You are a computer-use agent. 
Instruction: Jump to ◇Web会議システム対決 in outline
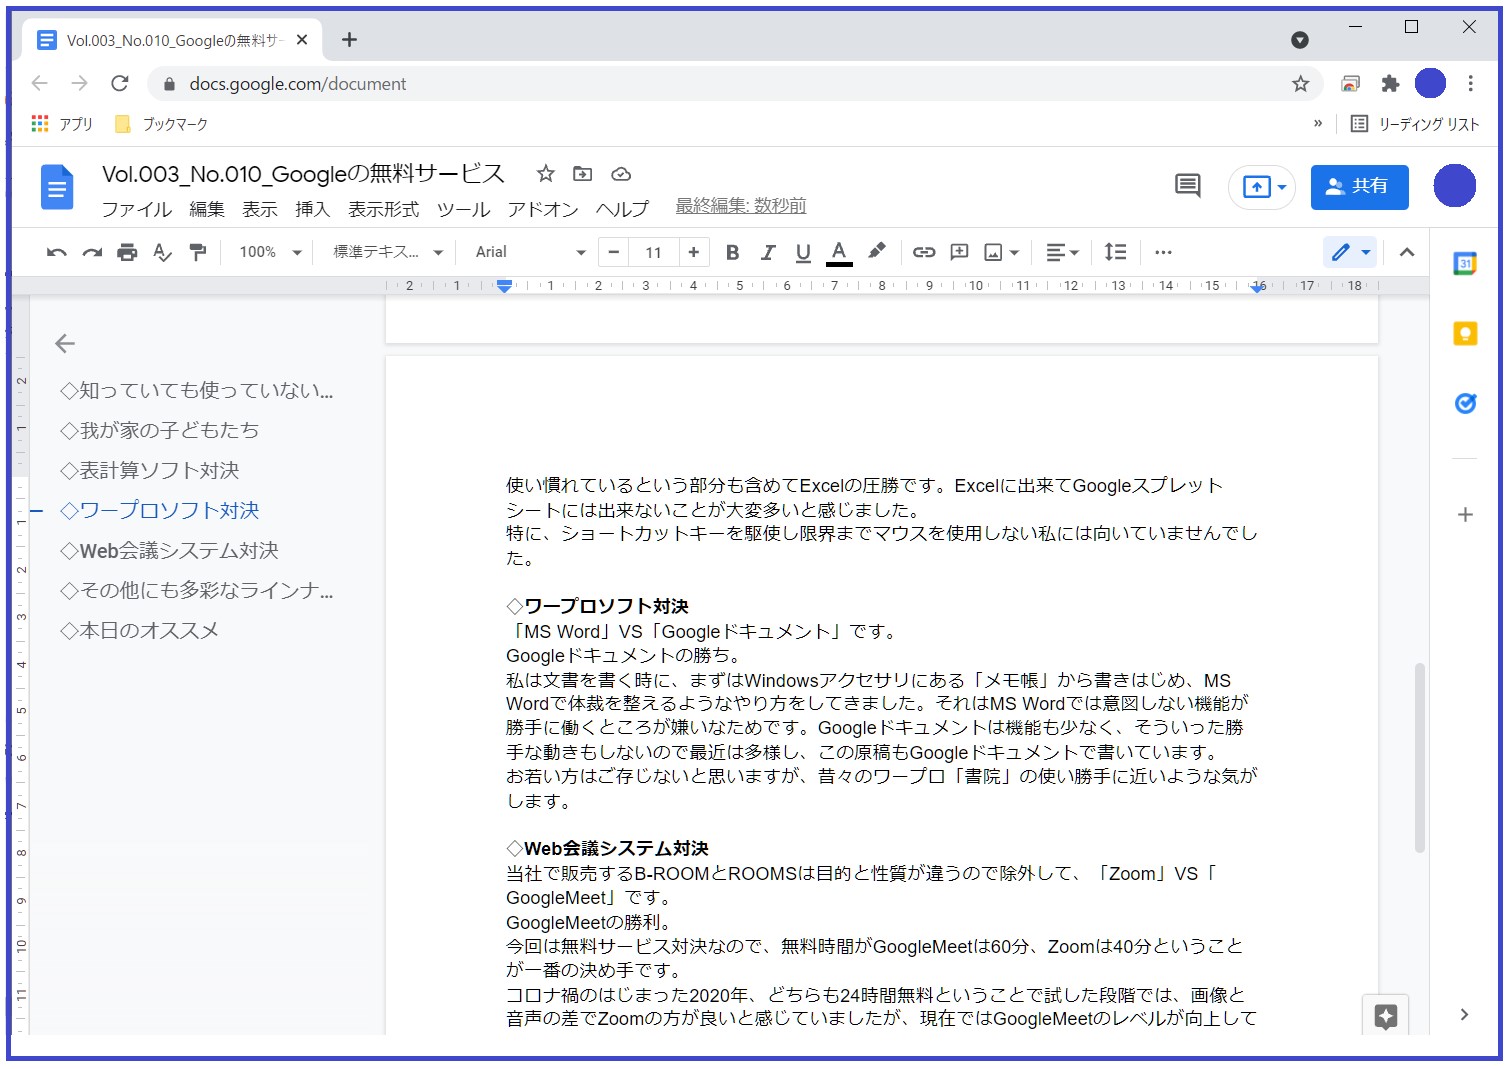tap(169, 551)
